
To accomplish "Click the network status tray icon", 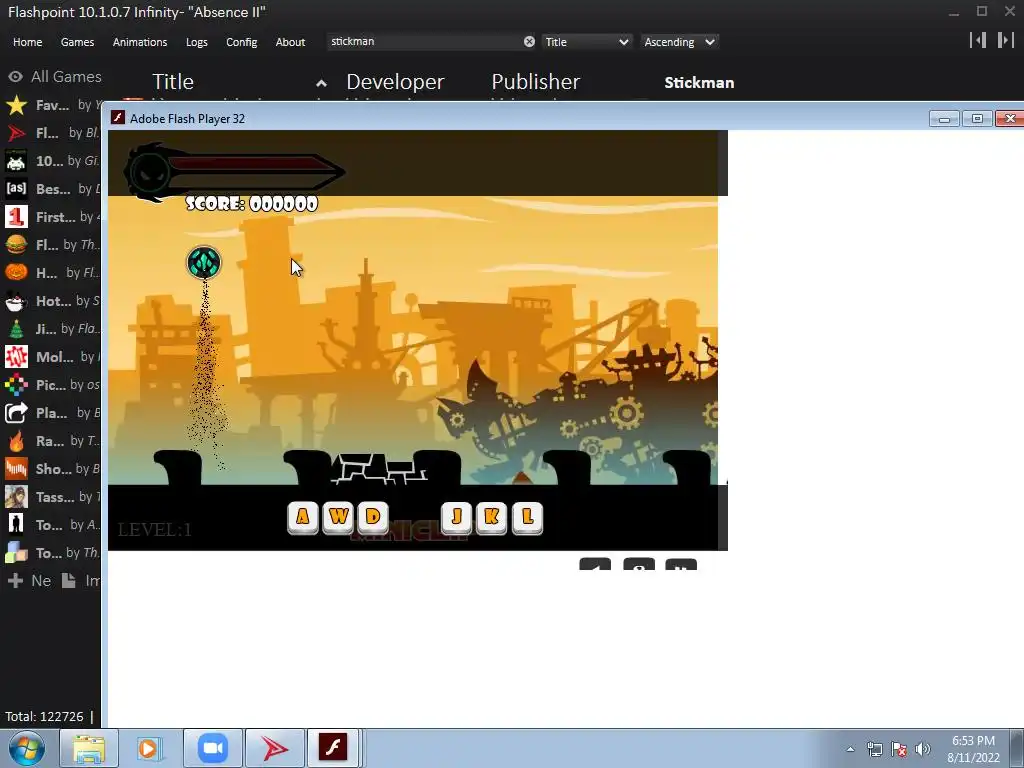I will [874, 749].
